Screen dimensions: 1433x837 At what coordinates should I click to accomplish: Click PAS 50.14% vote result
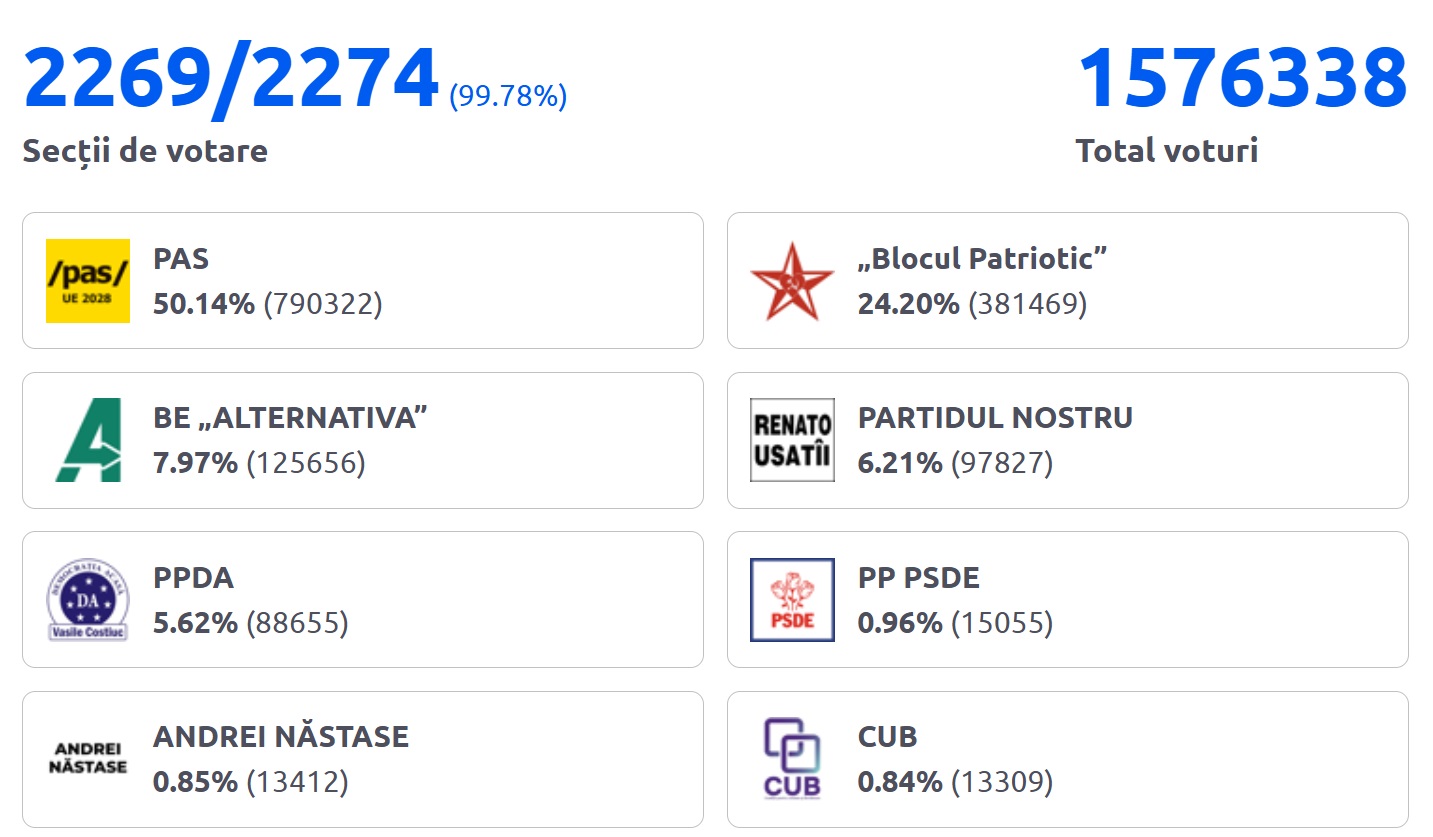tap(267, 304)
